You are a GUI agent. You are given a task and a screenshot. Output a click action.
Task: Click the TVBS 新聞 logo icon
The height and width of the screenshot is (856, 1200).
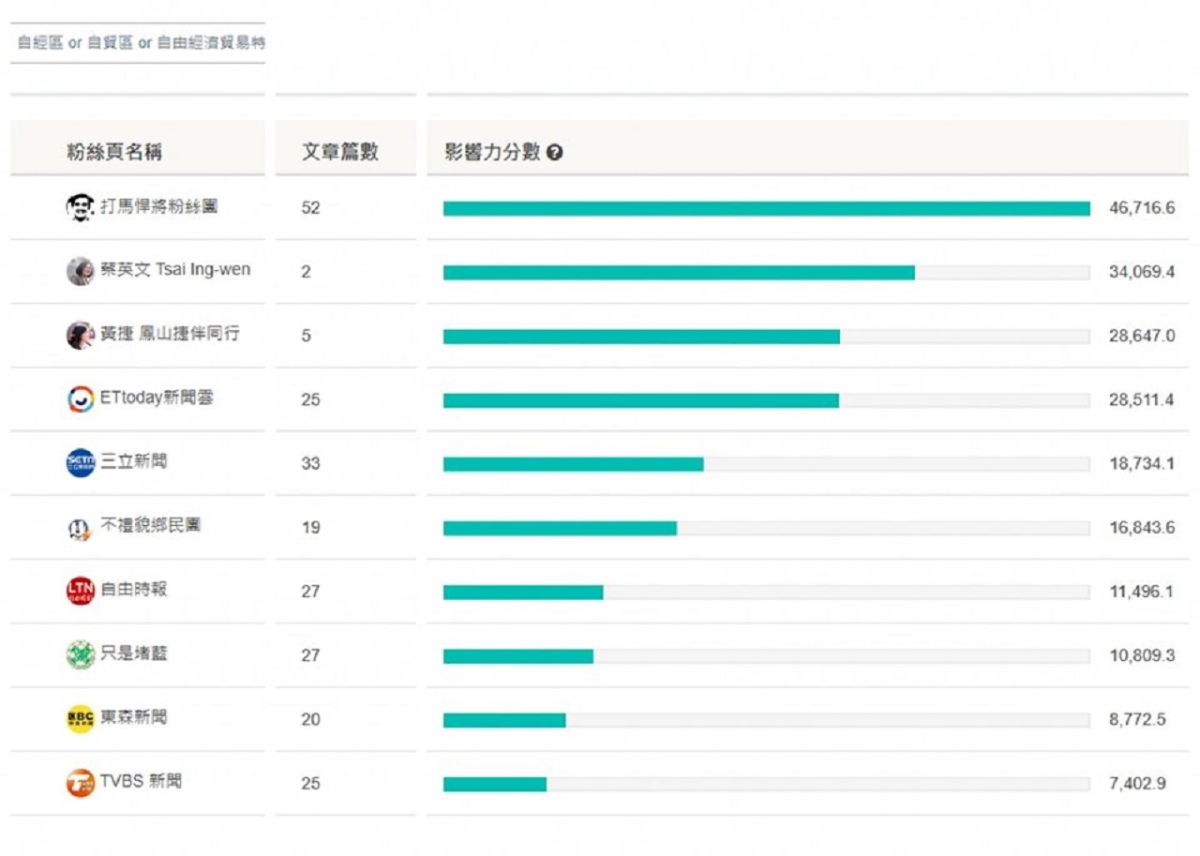coord(80,782)
